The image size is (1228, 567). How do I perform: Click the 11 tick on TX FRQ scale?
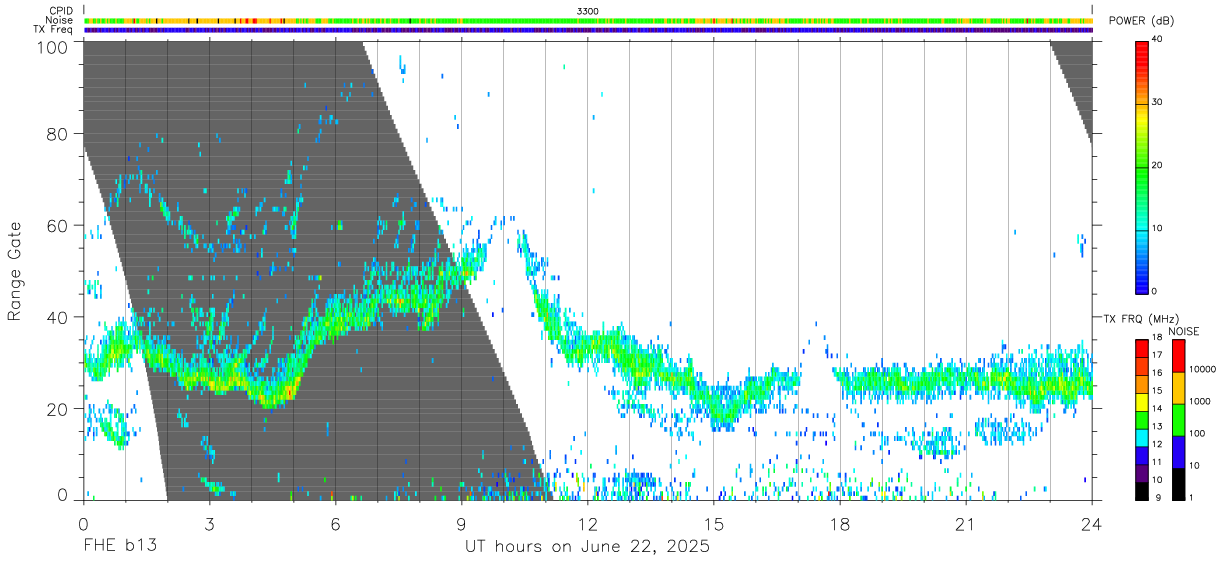(x=1156, y=462)
